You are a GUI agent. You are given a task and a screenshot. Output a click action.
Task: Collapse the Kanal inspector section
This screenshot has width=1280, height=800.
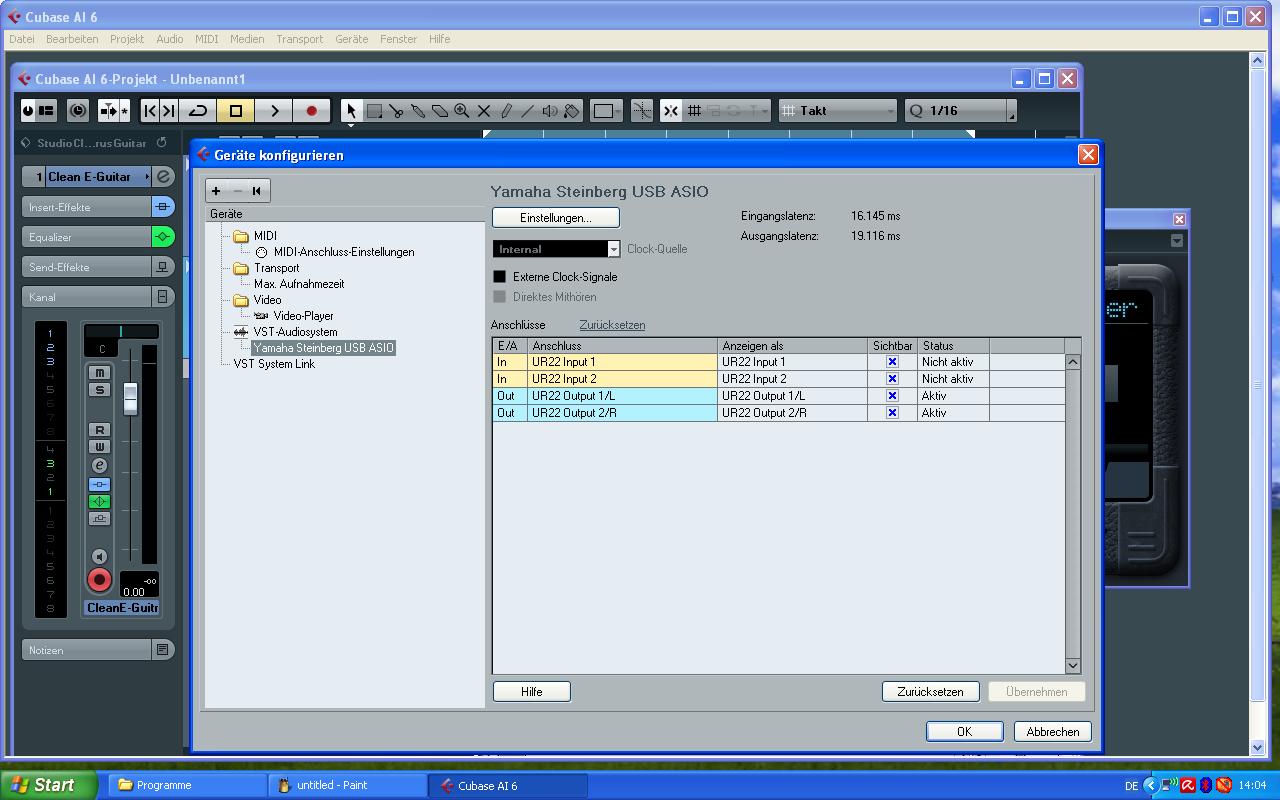[87, 297]
